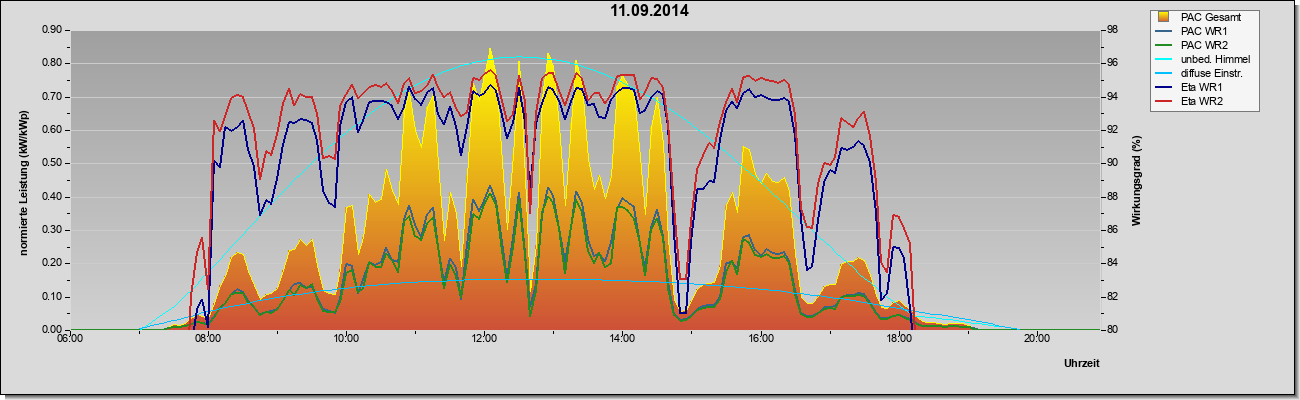
Task: Click the 06:00 time axis tick
Action: (70, 338)
